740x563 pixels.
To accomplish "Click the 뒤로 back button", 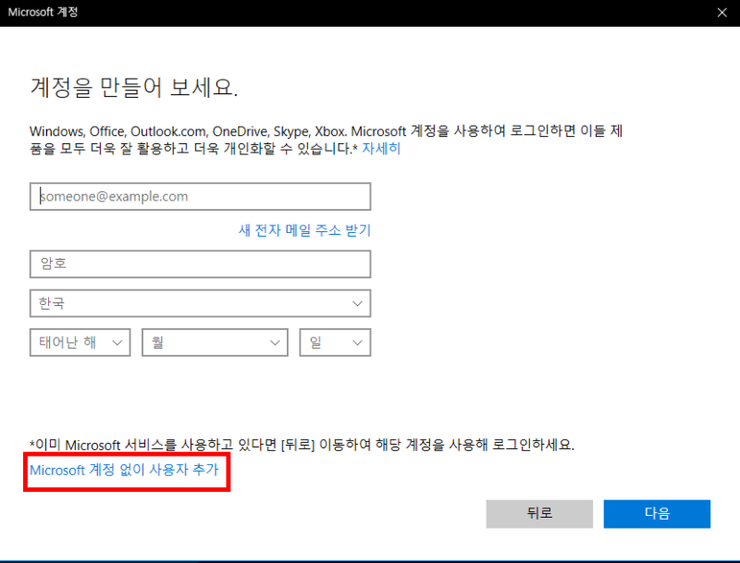I will 539,513.
